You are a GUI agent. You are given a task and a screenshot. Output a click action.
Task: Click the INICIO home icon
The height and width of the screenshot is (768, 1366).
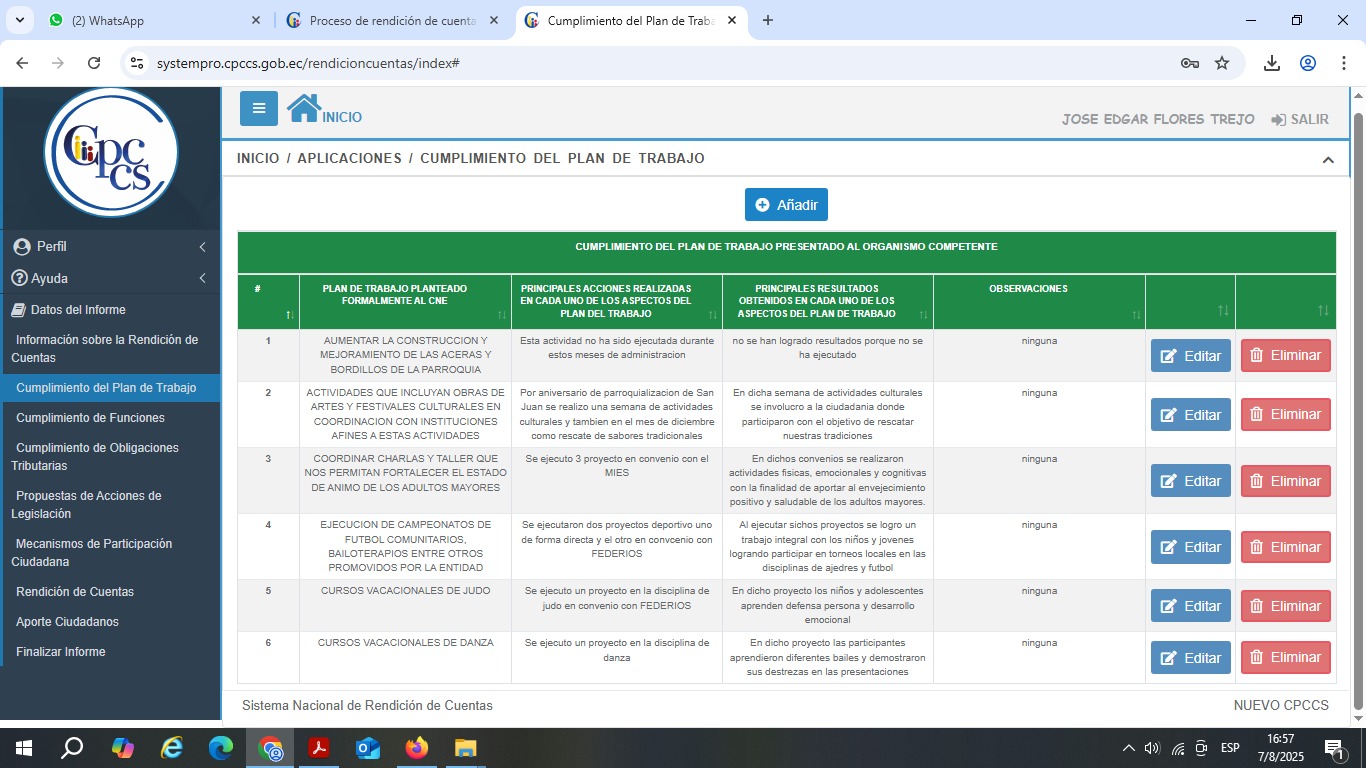(x=304, y=108)
